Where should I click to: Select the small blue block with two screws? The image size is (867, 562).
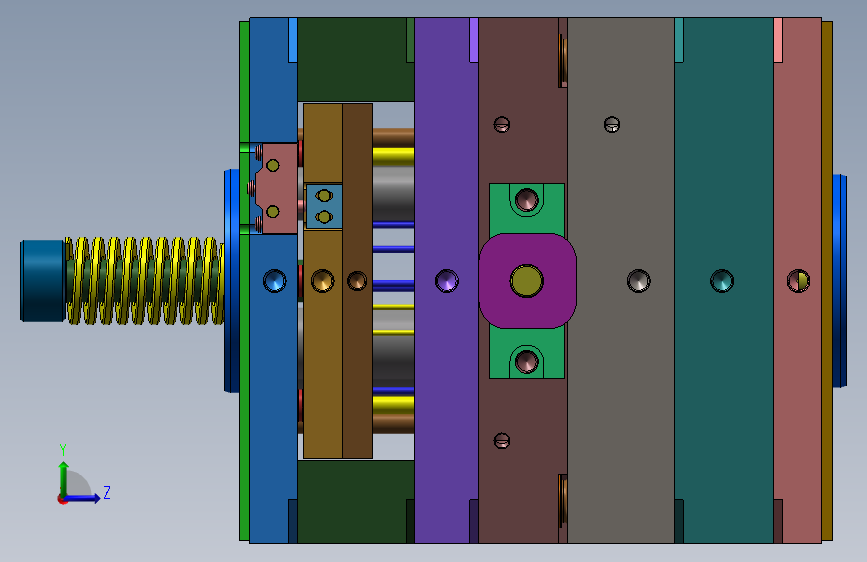click(324, 206)
